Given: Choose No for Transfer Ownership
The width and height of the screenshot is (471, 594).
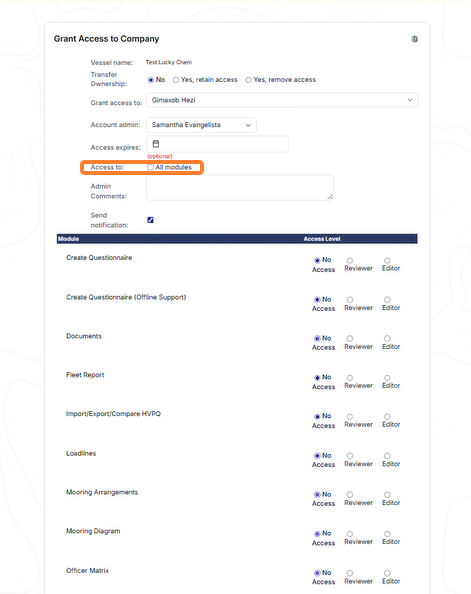Looking at the screenshot, I should click(x=151, y=80).
